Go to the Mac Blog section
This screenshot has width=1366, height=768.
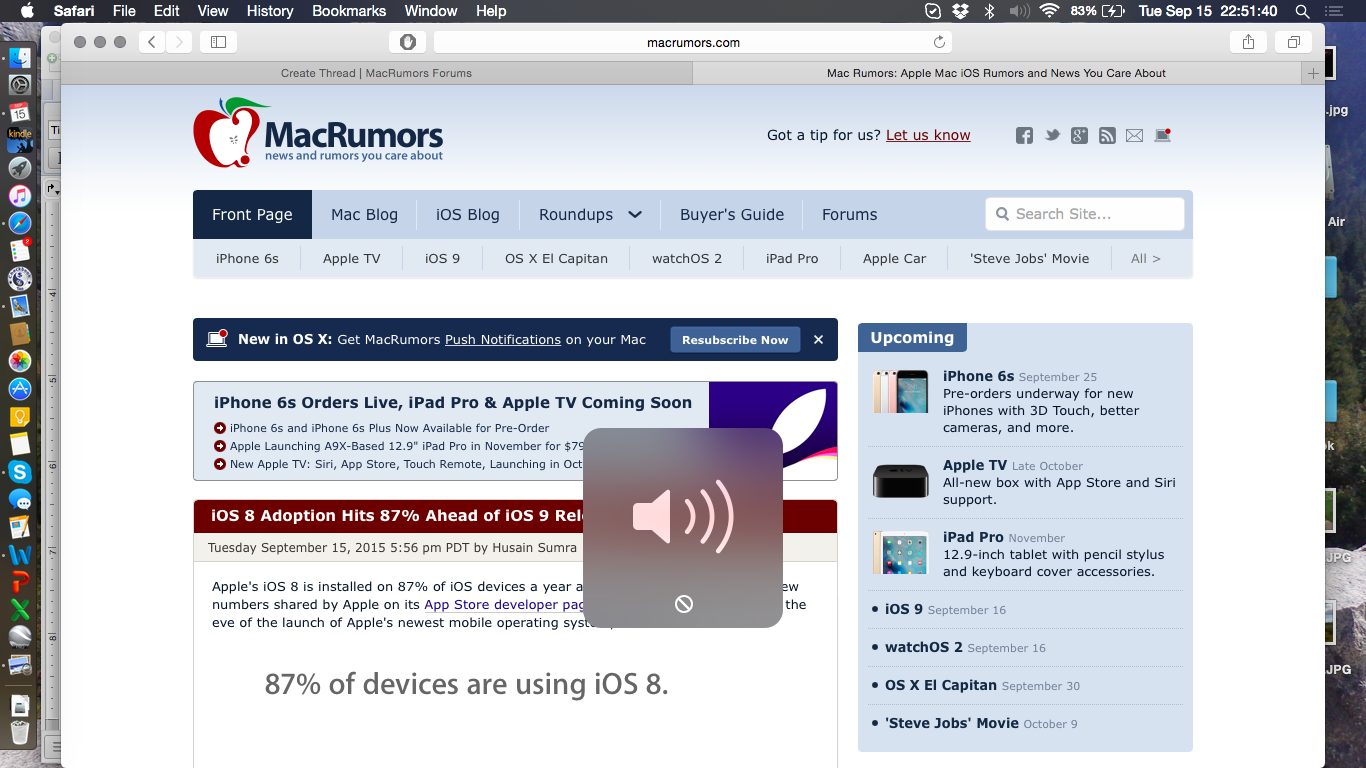(x=364, y=215)
